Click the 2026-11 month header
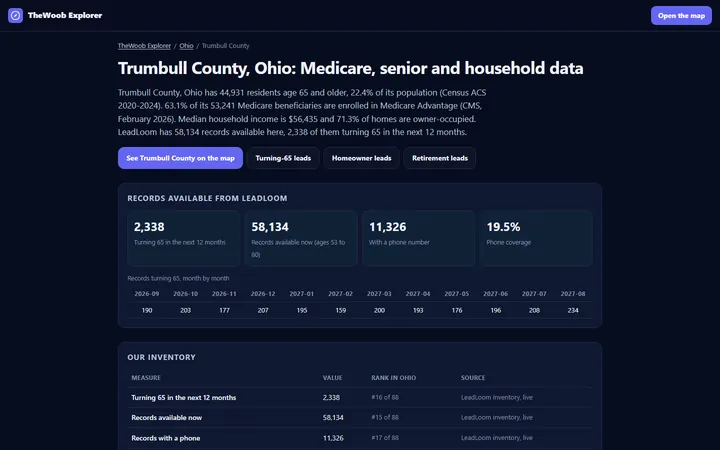Viewport: 720px width, 450px height. [224, 294]
